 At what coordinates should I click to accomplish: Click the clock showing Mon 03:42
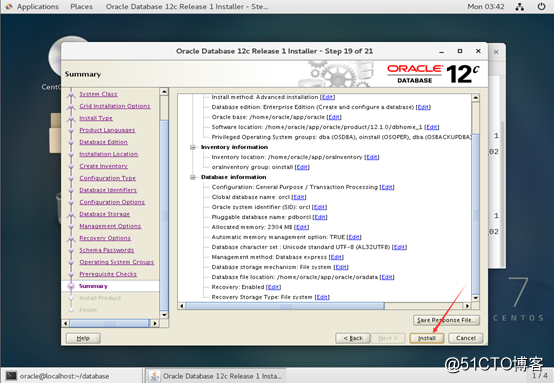pyautogui.click(x=486, y=6)
